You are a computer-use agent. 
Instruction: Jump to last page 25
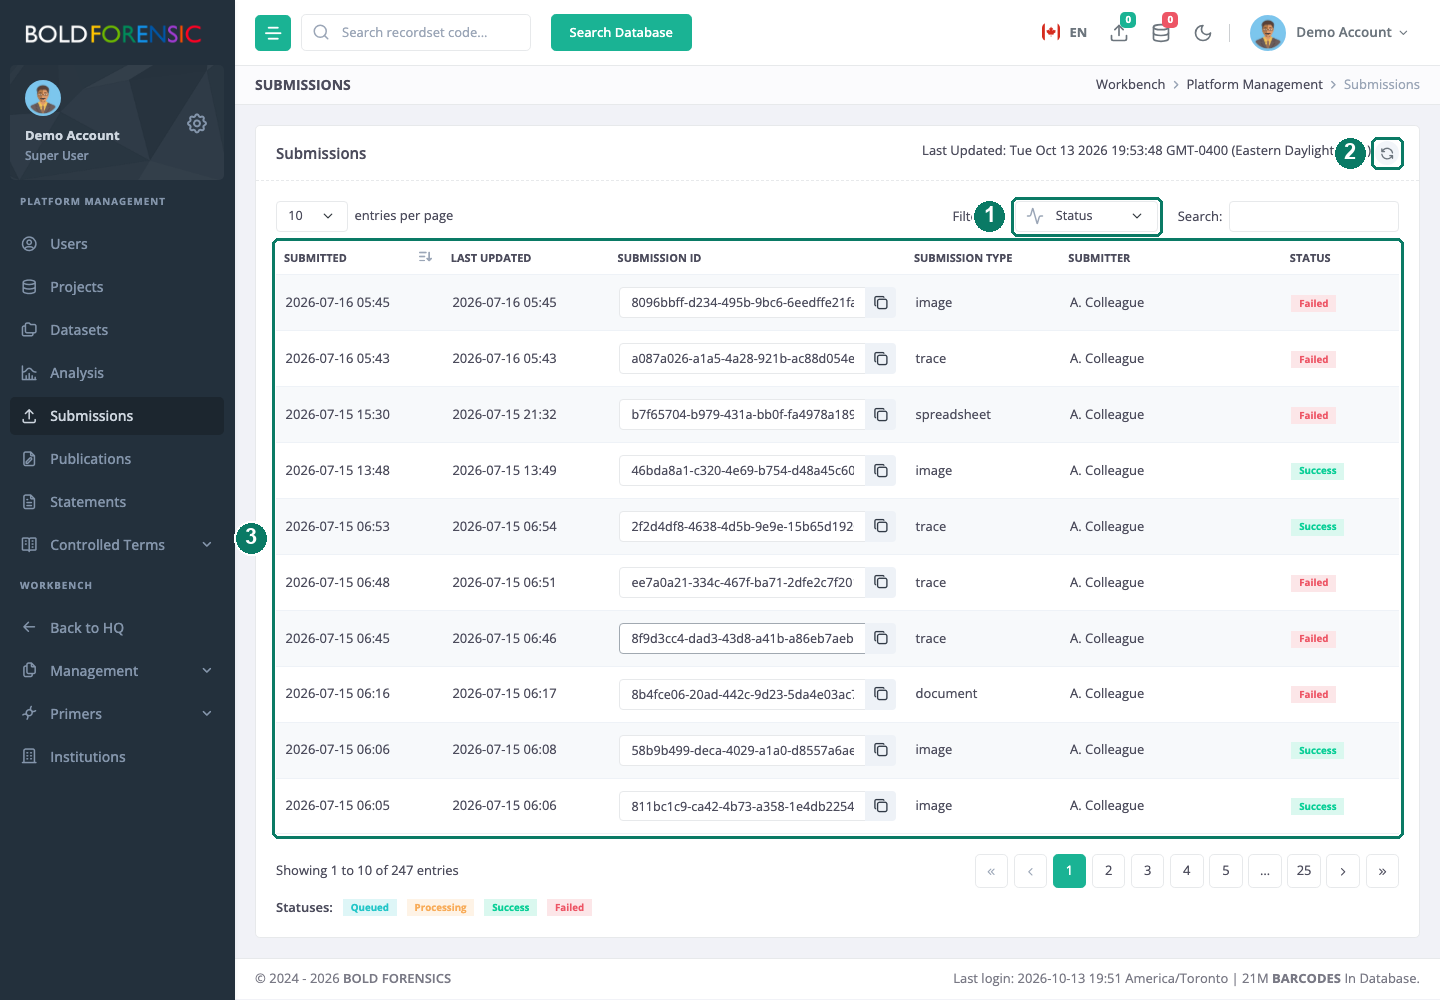click(x=1304, y=871)
